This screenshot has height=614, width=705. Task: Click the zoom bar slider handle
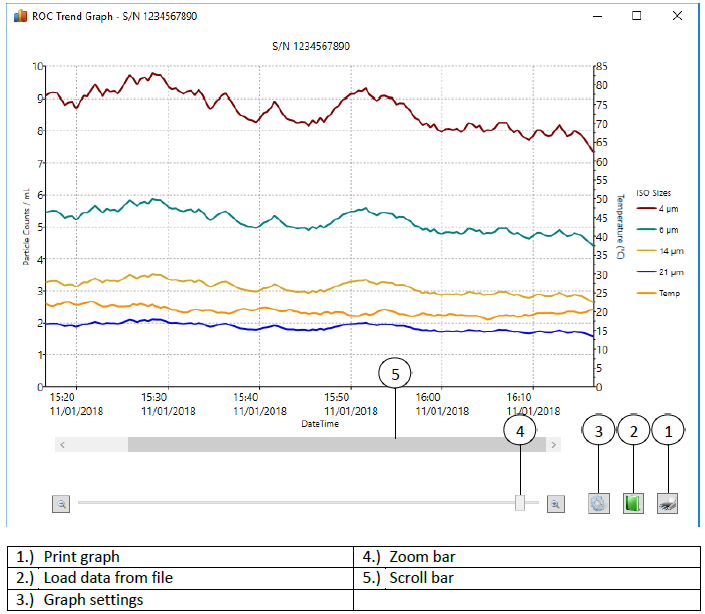[x=520, y=503]
